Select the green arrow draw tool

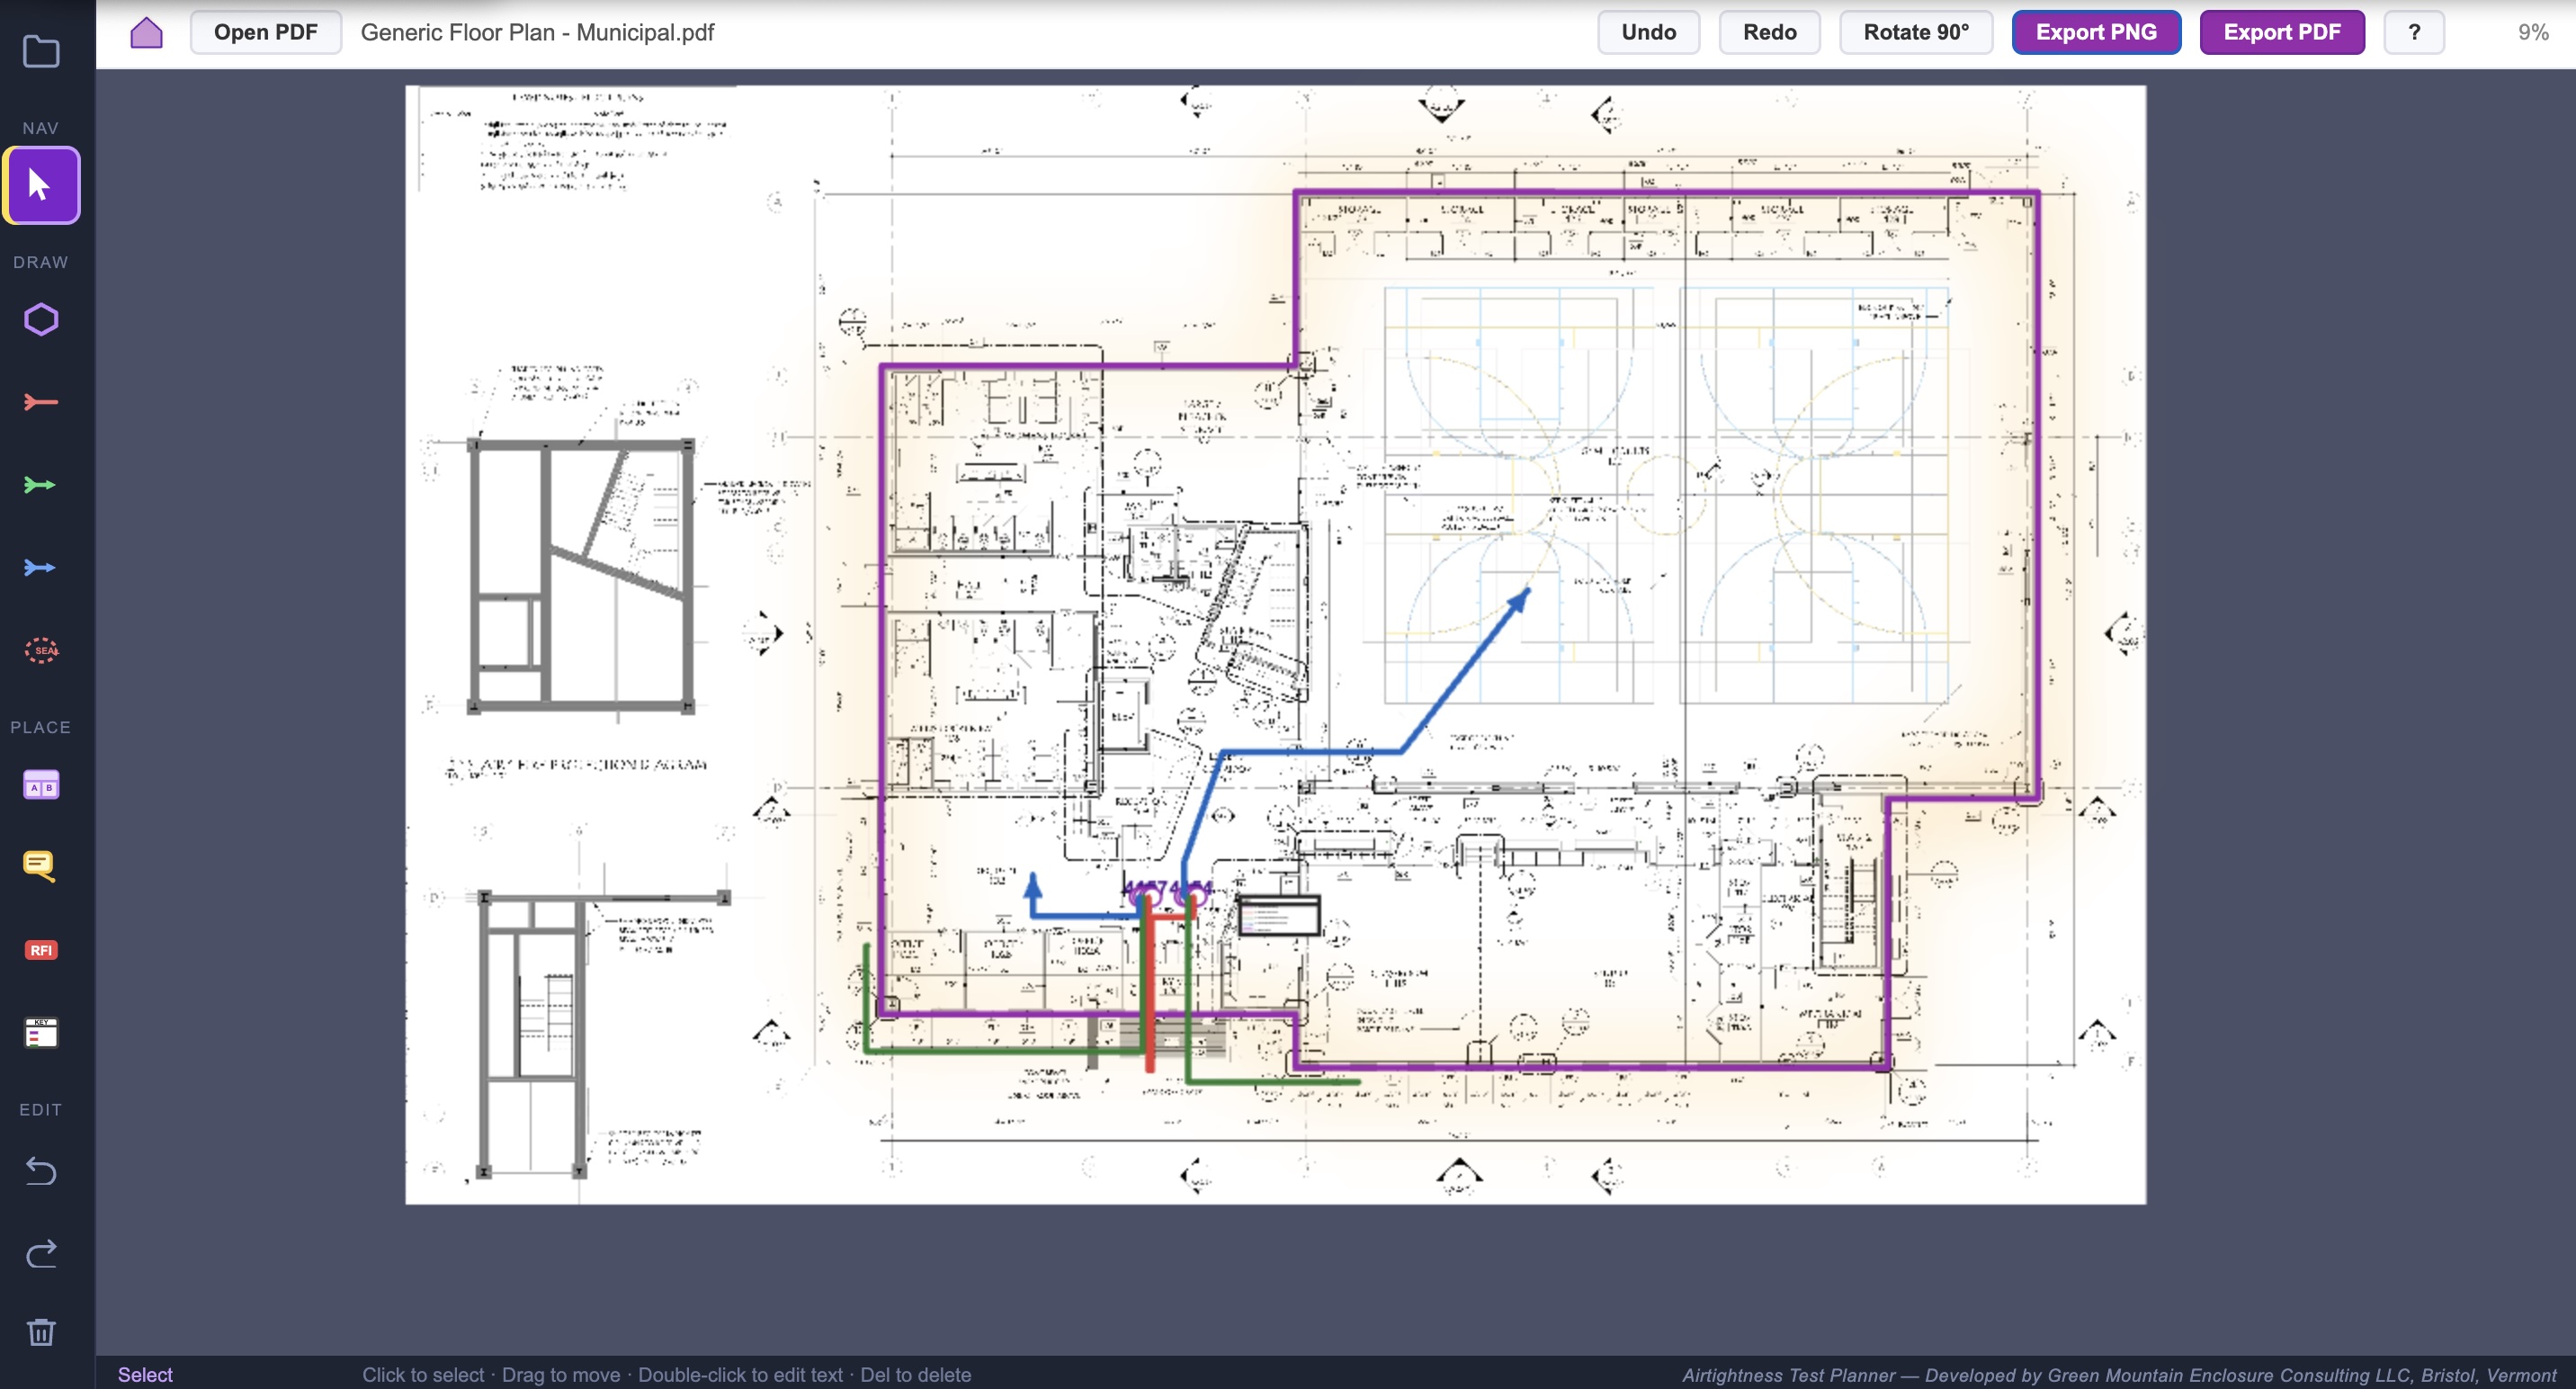tap(41, 484)
